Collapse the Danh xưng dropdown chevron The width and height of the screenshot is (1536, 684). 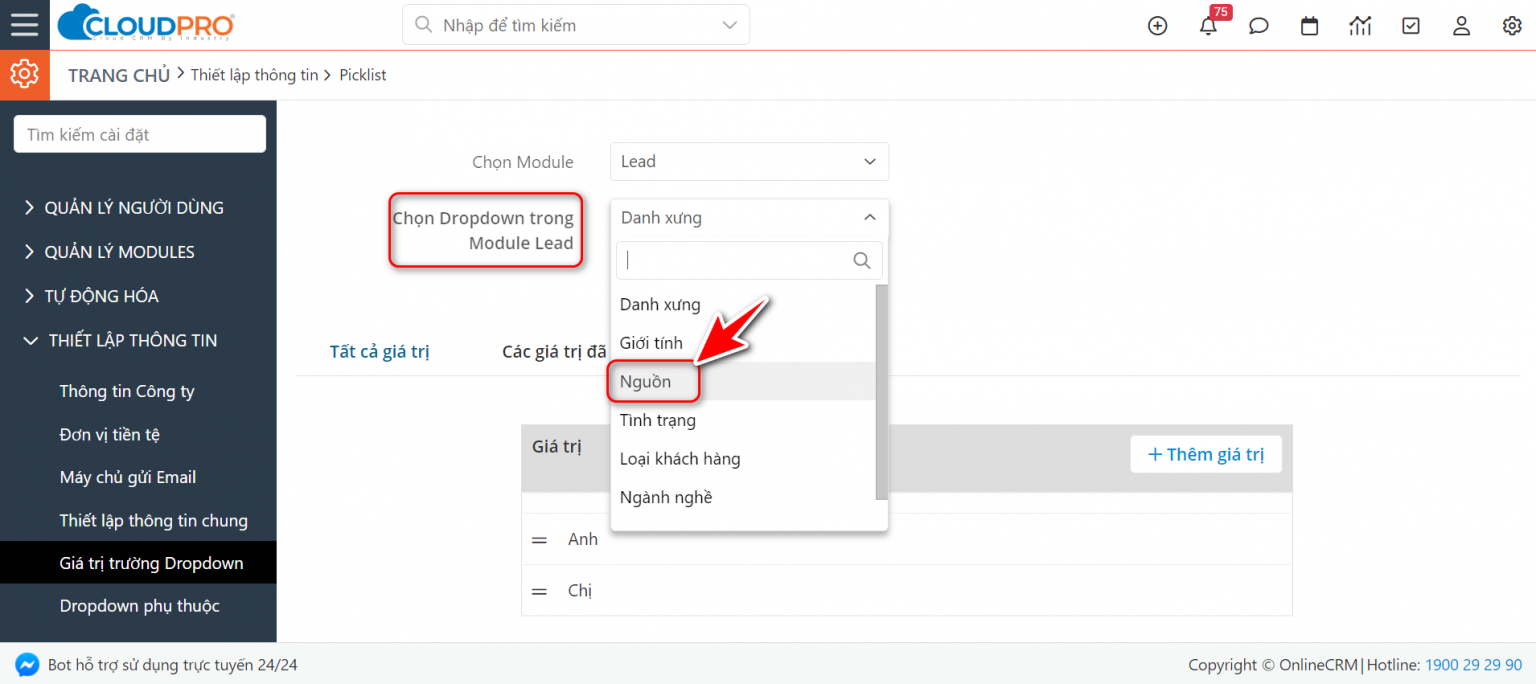tap(869, 218)
